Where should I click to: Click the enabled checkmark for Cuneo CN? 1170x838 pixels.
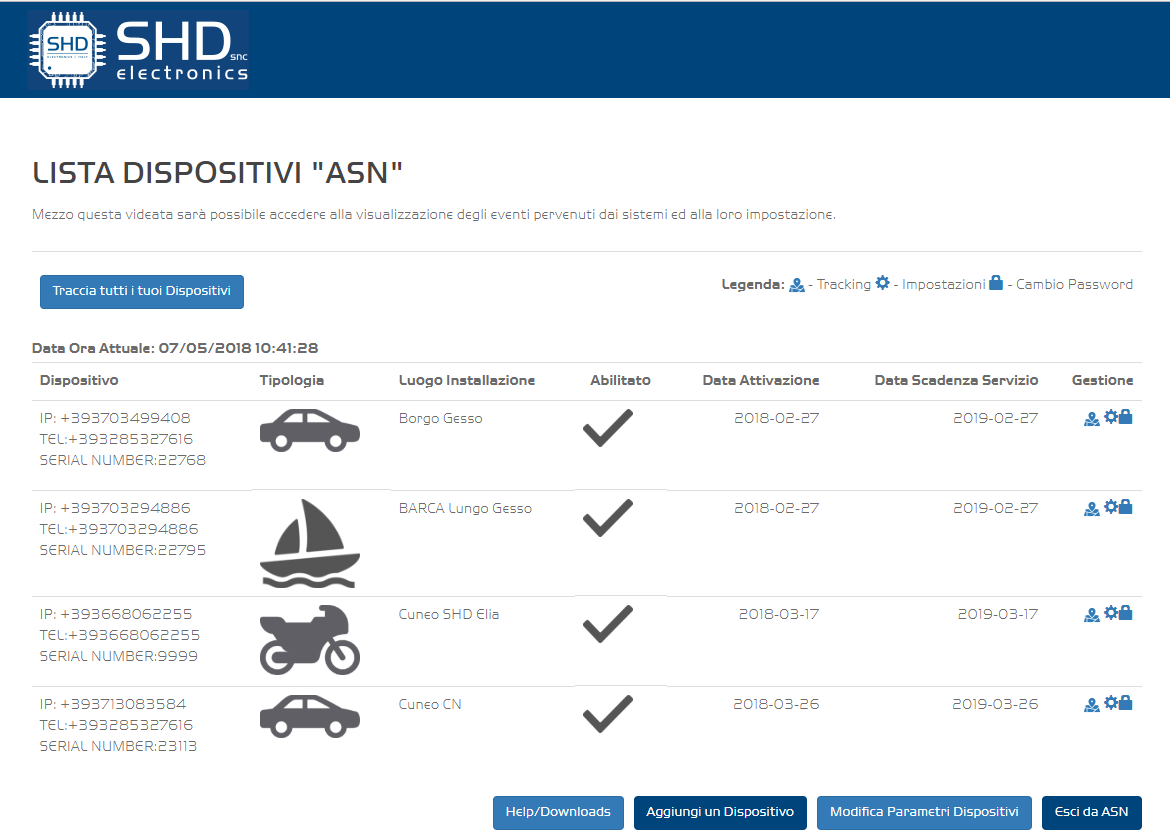tap(607, 714)
